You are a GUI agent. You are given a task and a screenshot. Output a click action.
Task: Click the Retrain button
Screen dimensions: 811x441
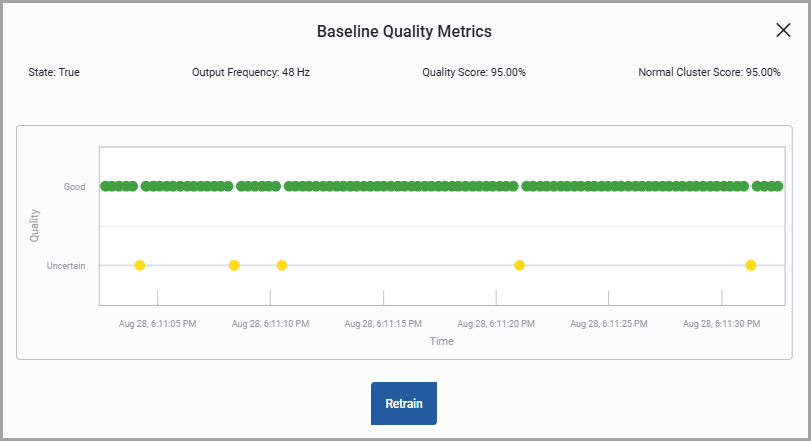(x=404, y=404)
